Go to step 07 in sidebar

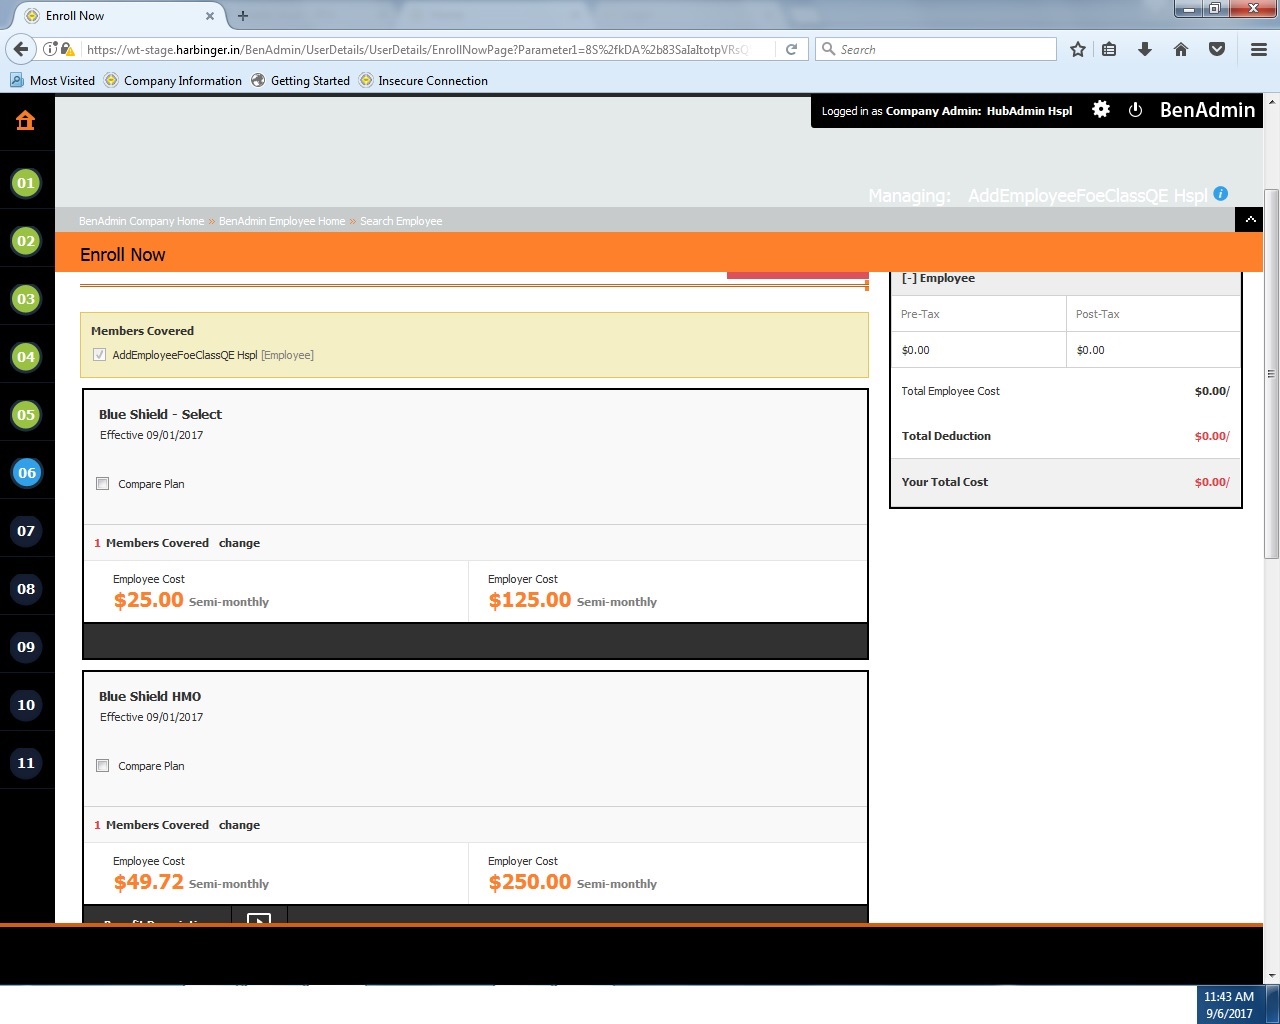[x=26, y=531]
